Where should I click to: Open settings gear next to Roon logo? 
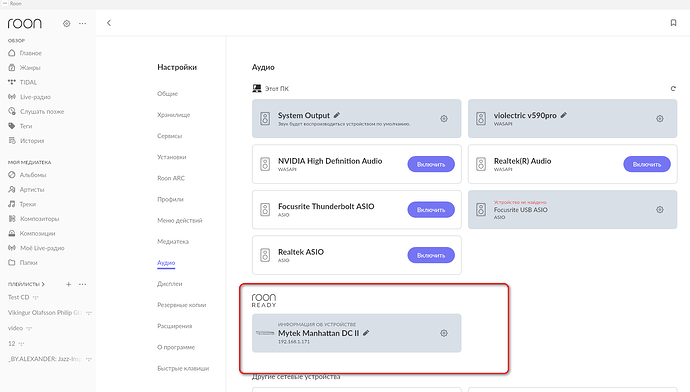(66, 23)
